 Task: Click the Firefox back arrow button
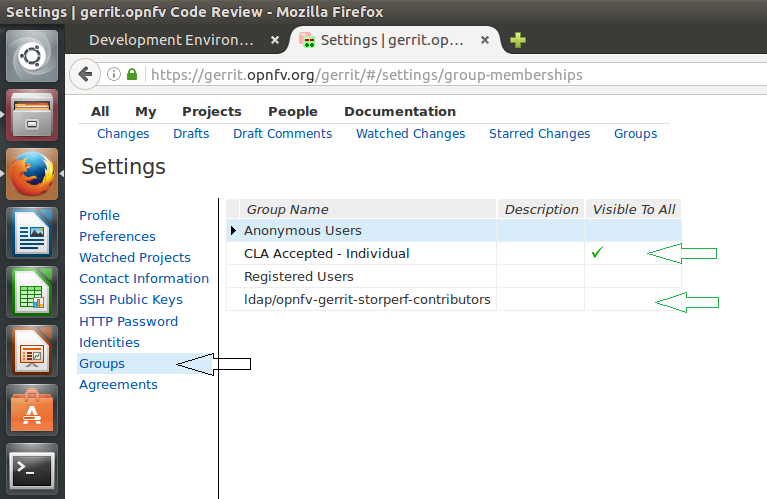coord(86,74)
